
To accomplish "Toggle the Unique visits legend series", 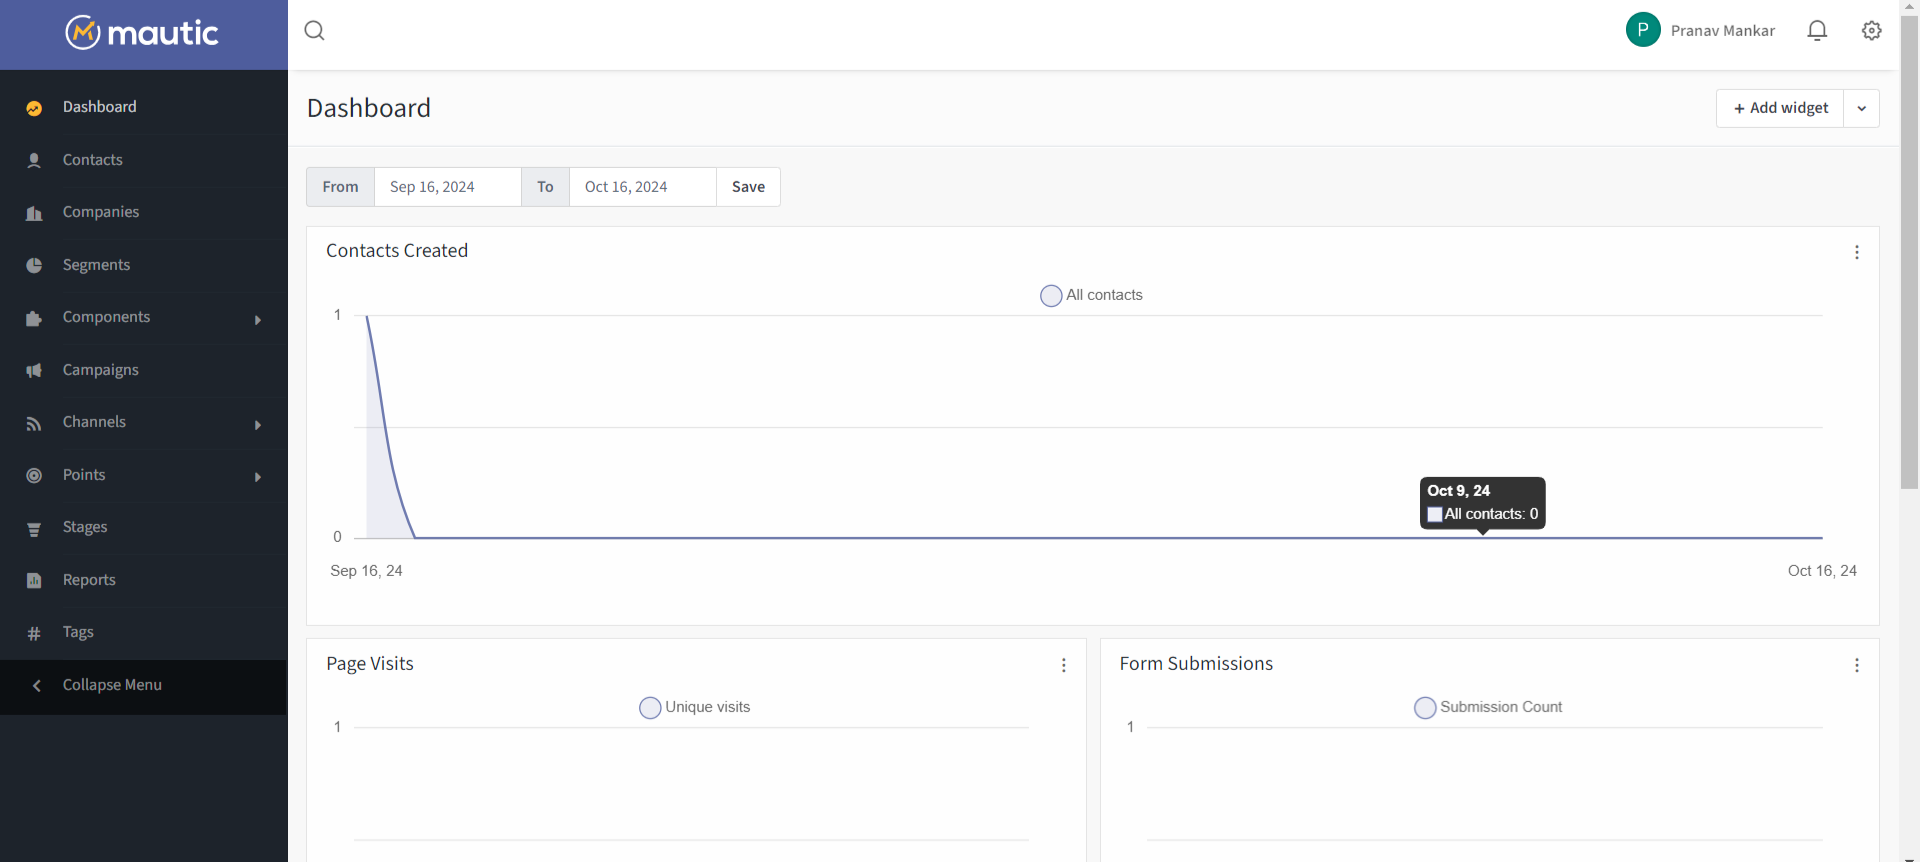I will (650, 708).
